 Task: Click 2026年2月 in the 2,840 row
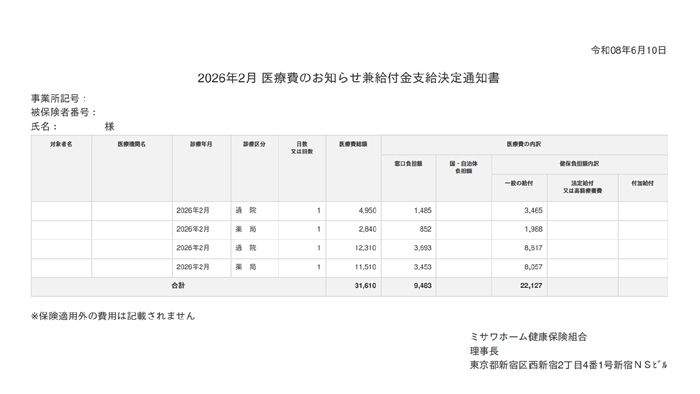click(193, 229)
